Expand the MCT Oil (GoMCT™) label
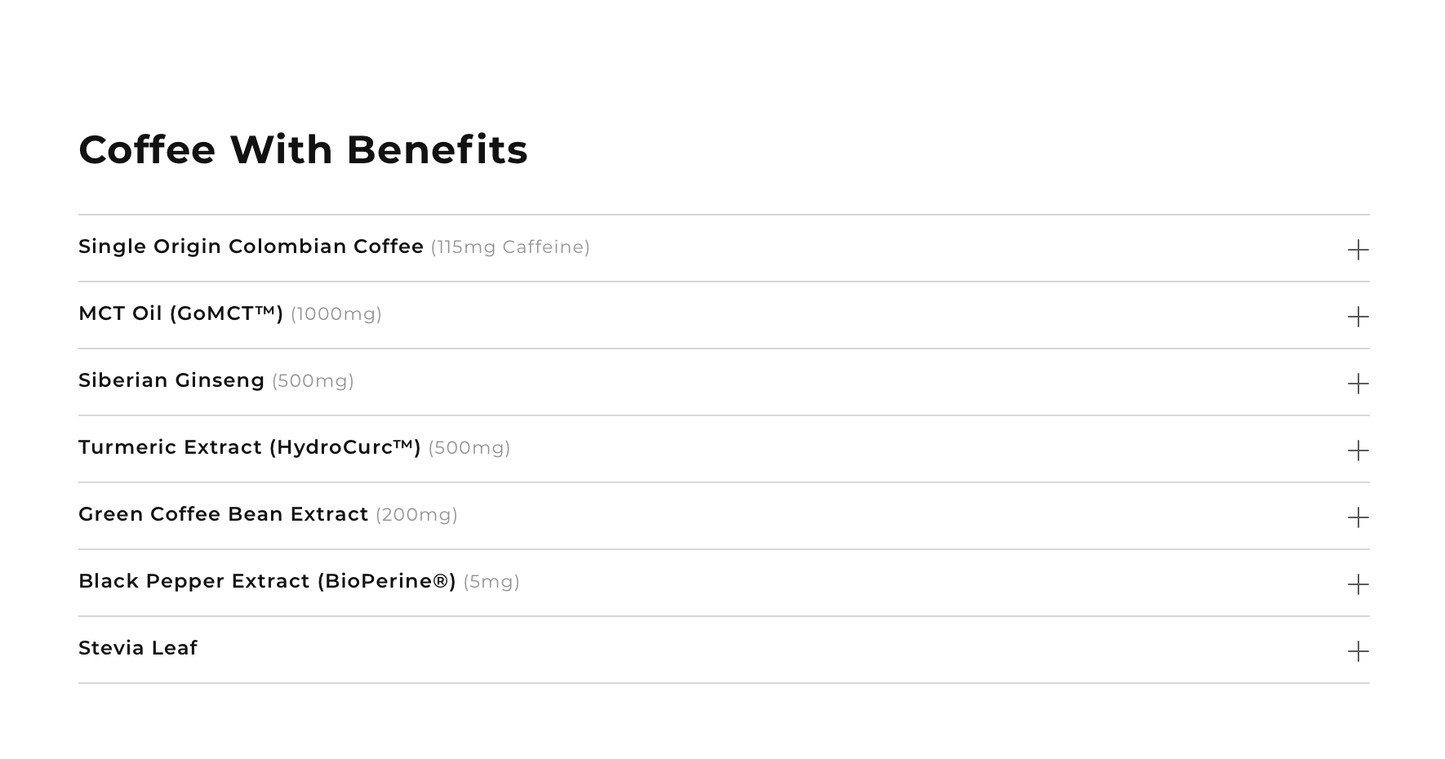Image resolution: width=1445 pixels, height=759 pixels. point(181,314)
